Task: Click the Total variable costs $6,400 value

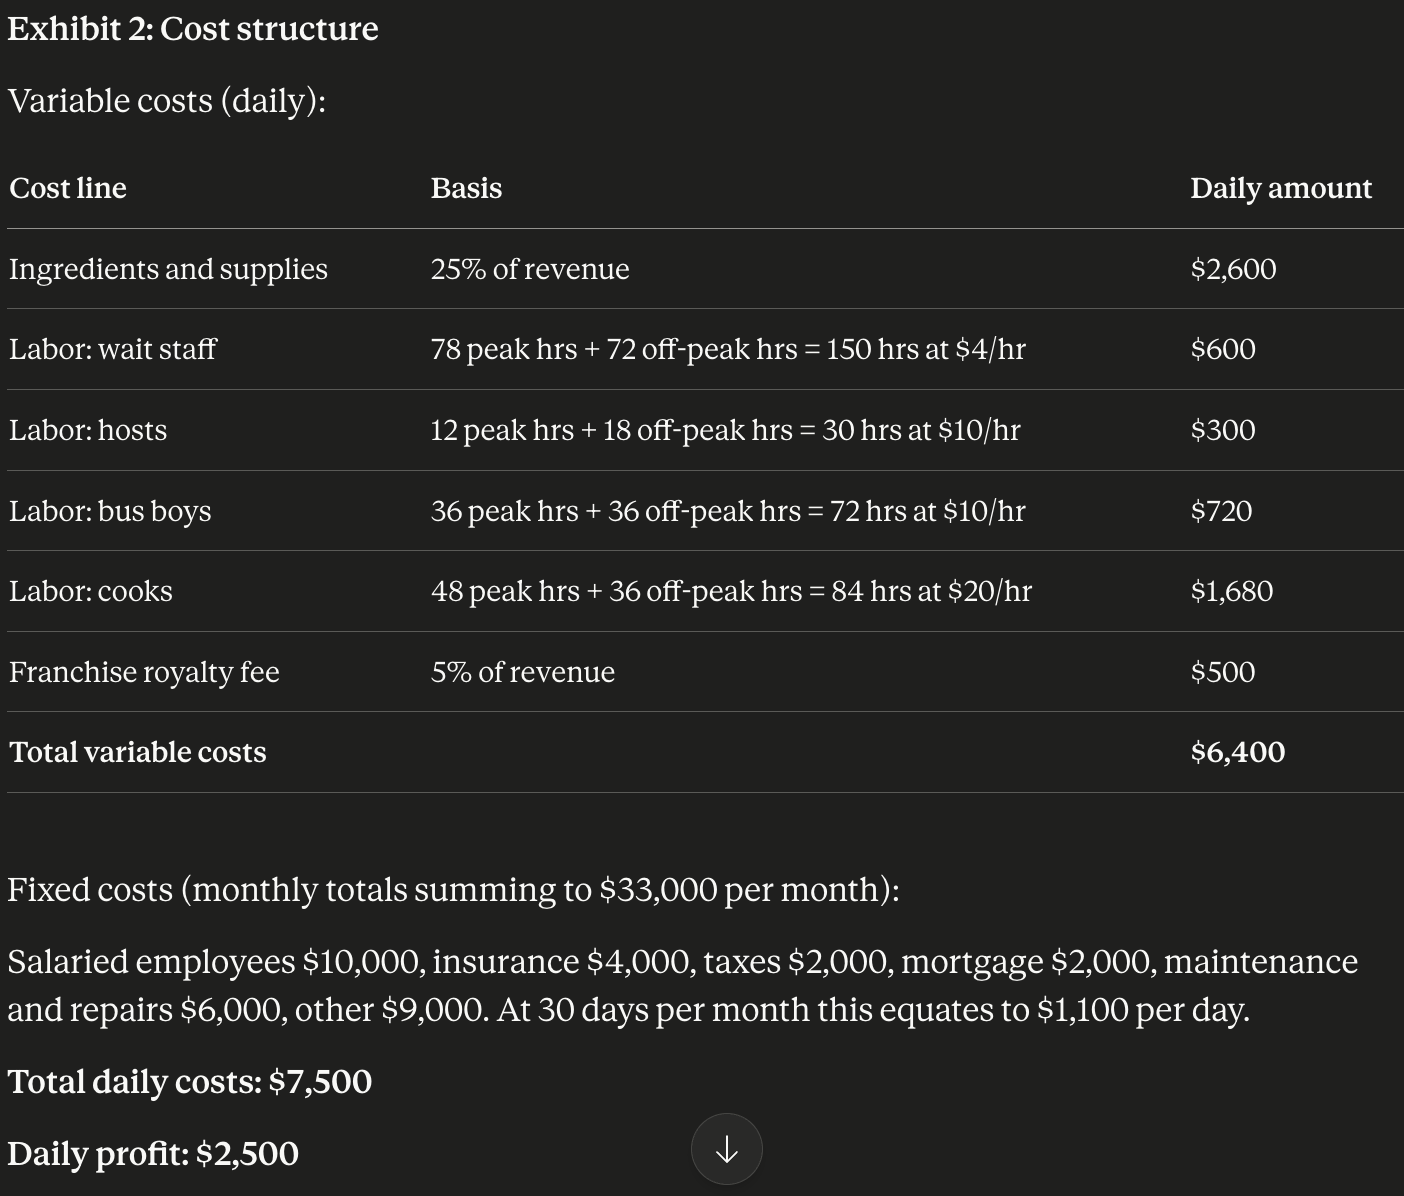Action: [x=1238, y=752]
